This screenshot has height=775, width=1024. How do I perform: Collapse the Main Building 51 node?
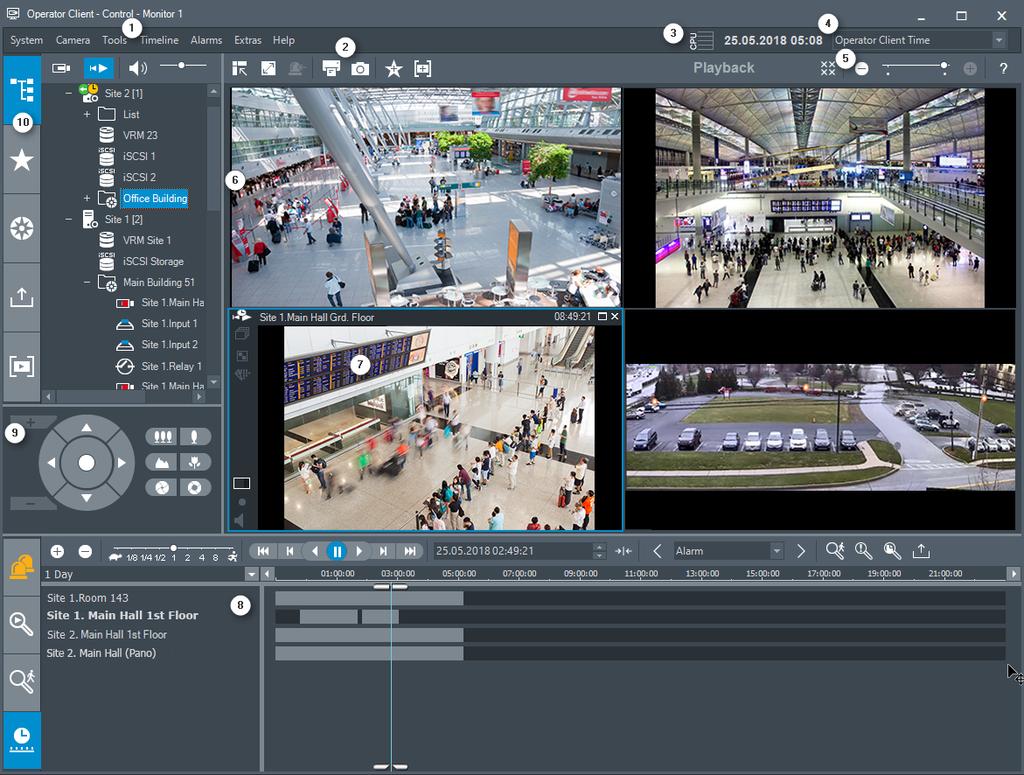point(87,282)
